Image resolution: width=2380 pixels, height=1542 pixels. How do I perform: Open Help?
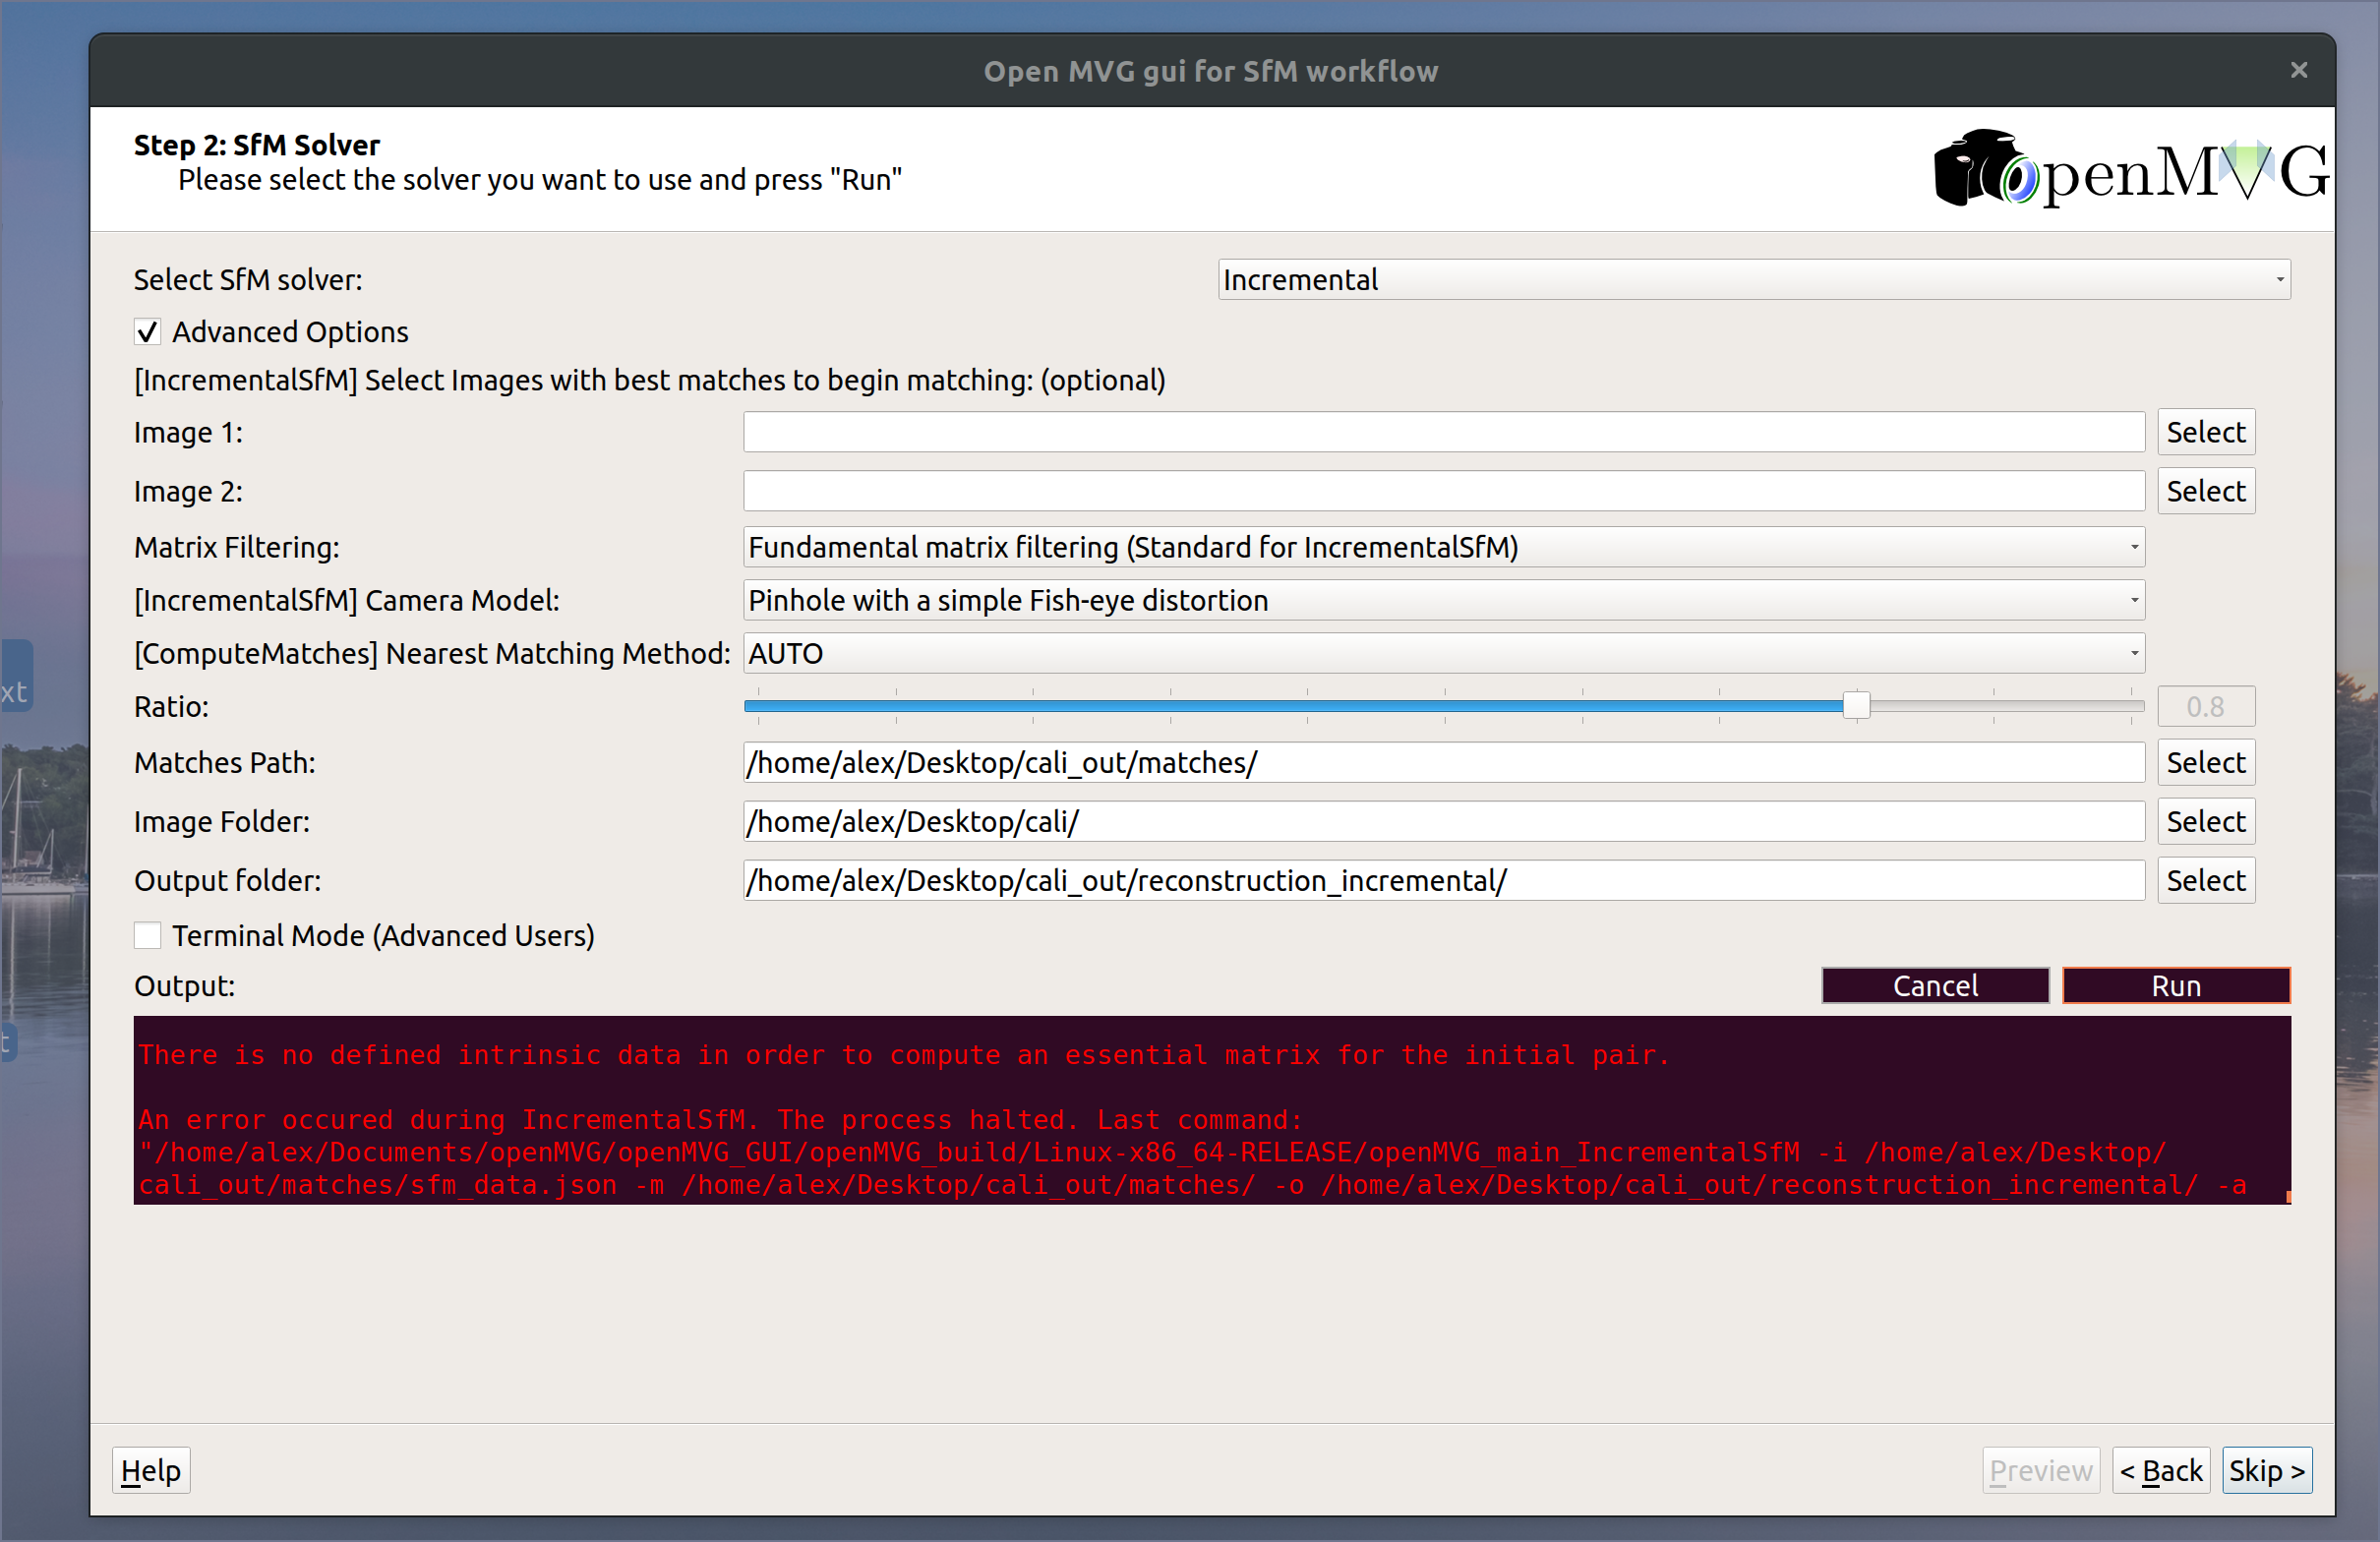click(x=151, y=1471)
